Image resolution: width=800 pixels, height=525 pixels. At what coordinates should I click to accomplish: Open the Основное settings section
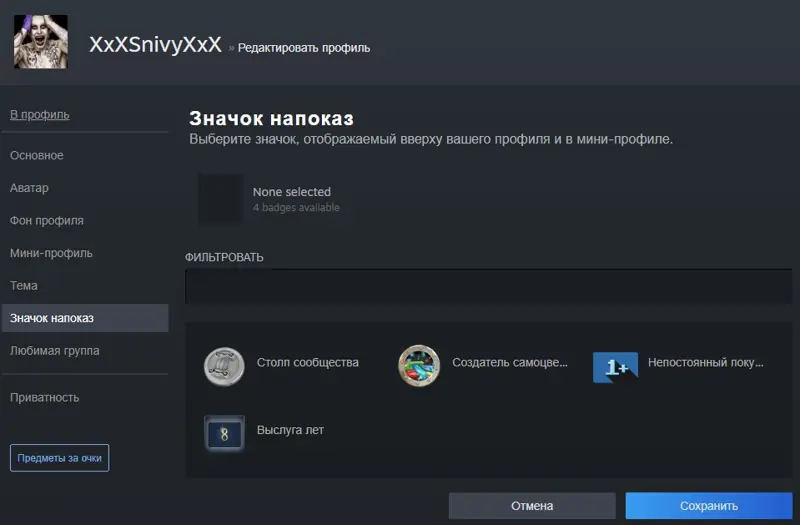pos(37,155)
